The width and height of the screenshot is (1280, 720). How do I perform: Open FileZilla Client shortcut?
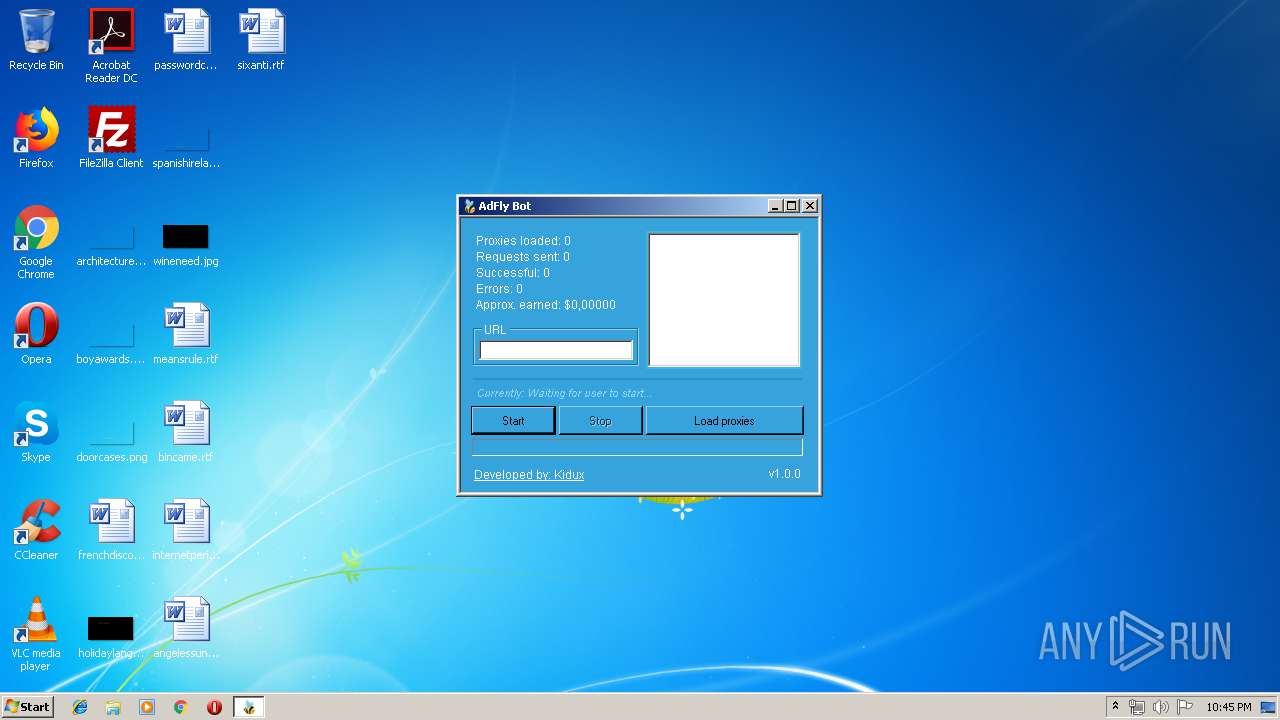pyautogui.click(x=111, y=138)
